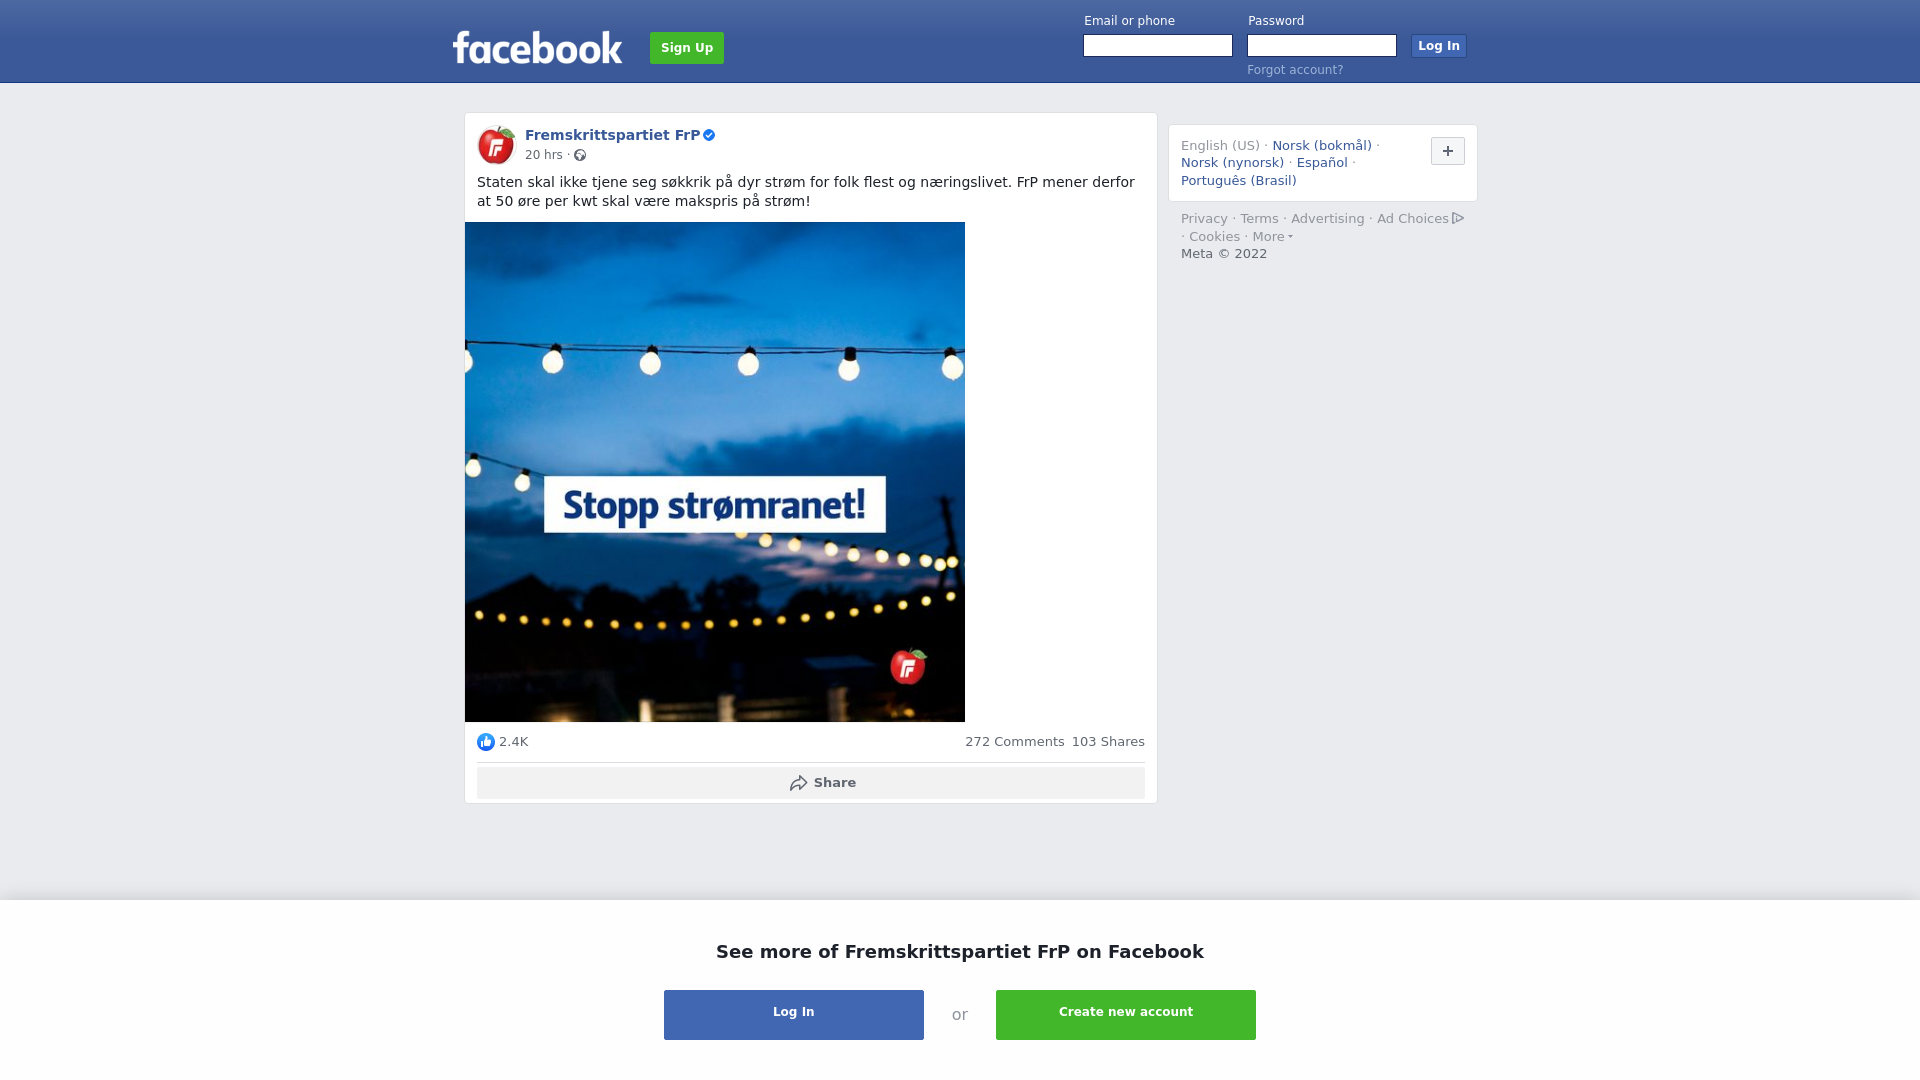
Task: Click the plus icon for more languages
Action: [x=1448, y=151]
